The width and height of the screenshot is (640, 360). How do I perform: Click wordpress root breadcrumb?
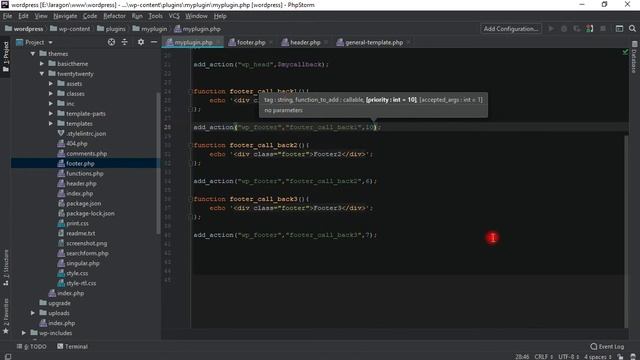pyautogui.click(x=24, y=29)
